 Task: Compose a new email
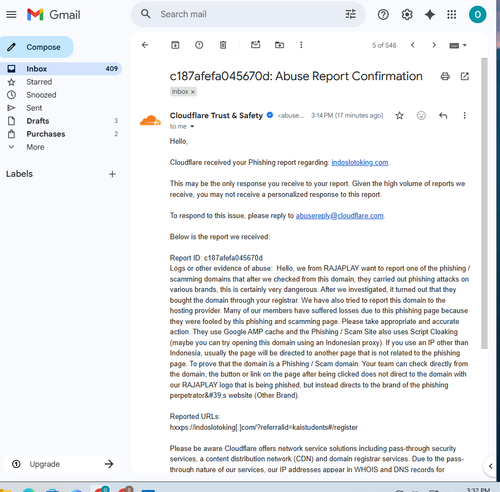click(x=36, y=47)
